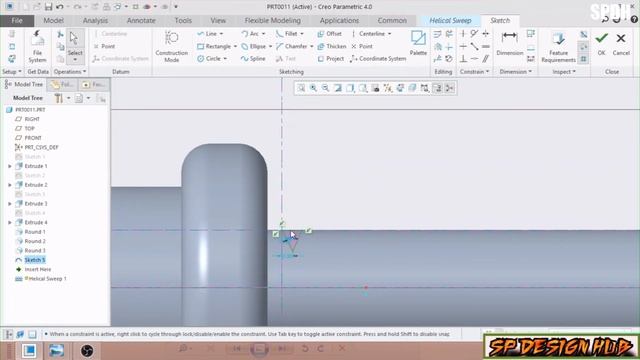This screenshot has width=640, height=360.
Task: Open the sketcher Palette
Action: [x=418, y=43]
